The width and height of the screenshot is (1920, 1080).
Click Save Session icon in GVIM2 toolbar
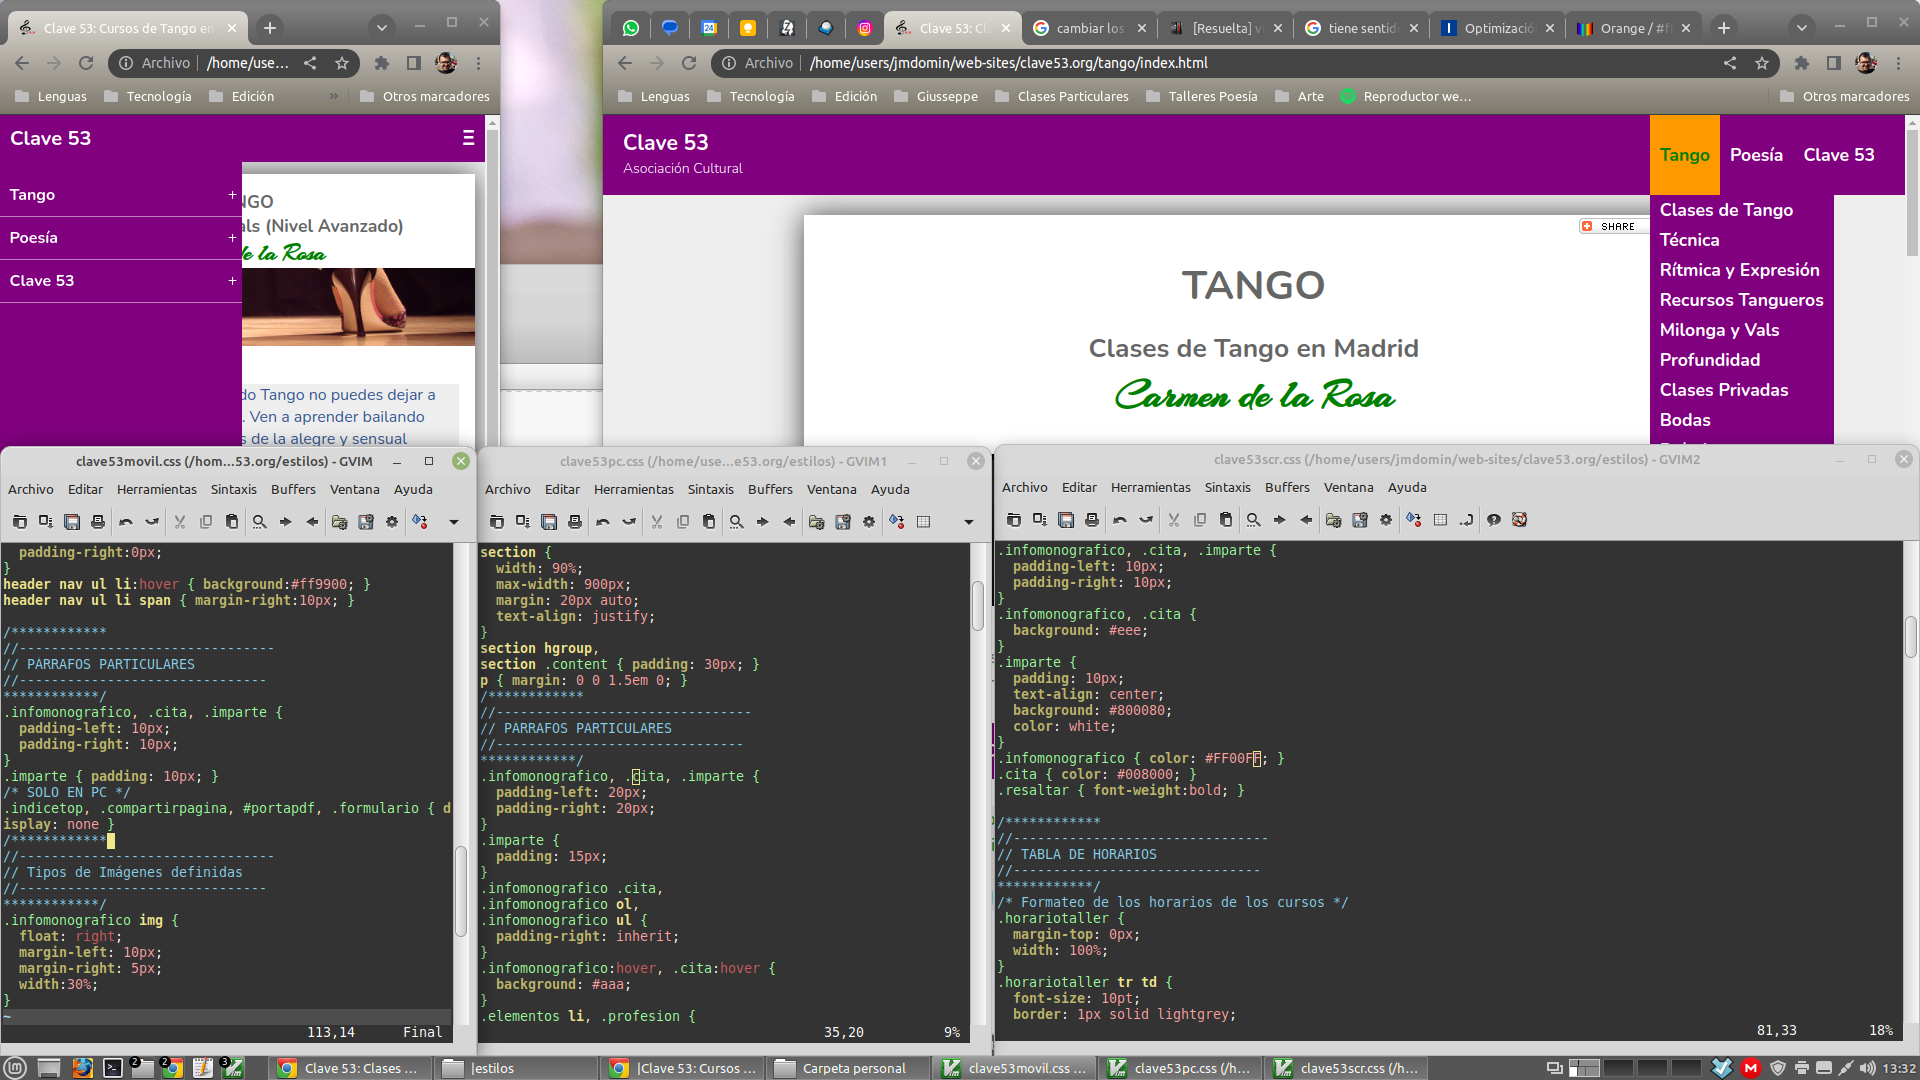[1360, 520]
